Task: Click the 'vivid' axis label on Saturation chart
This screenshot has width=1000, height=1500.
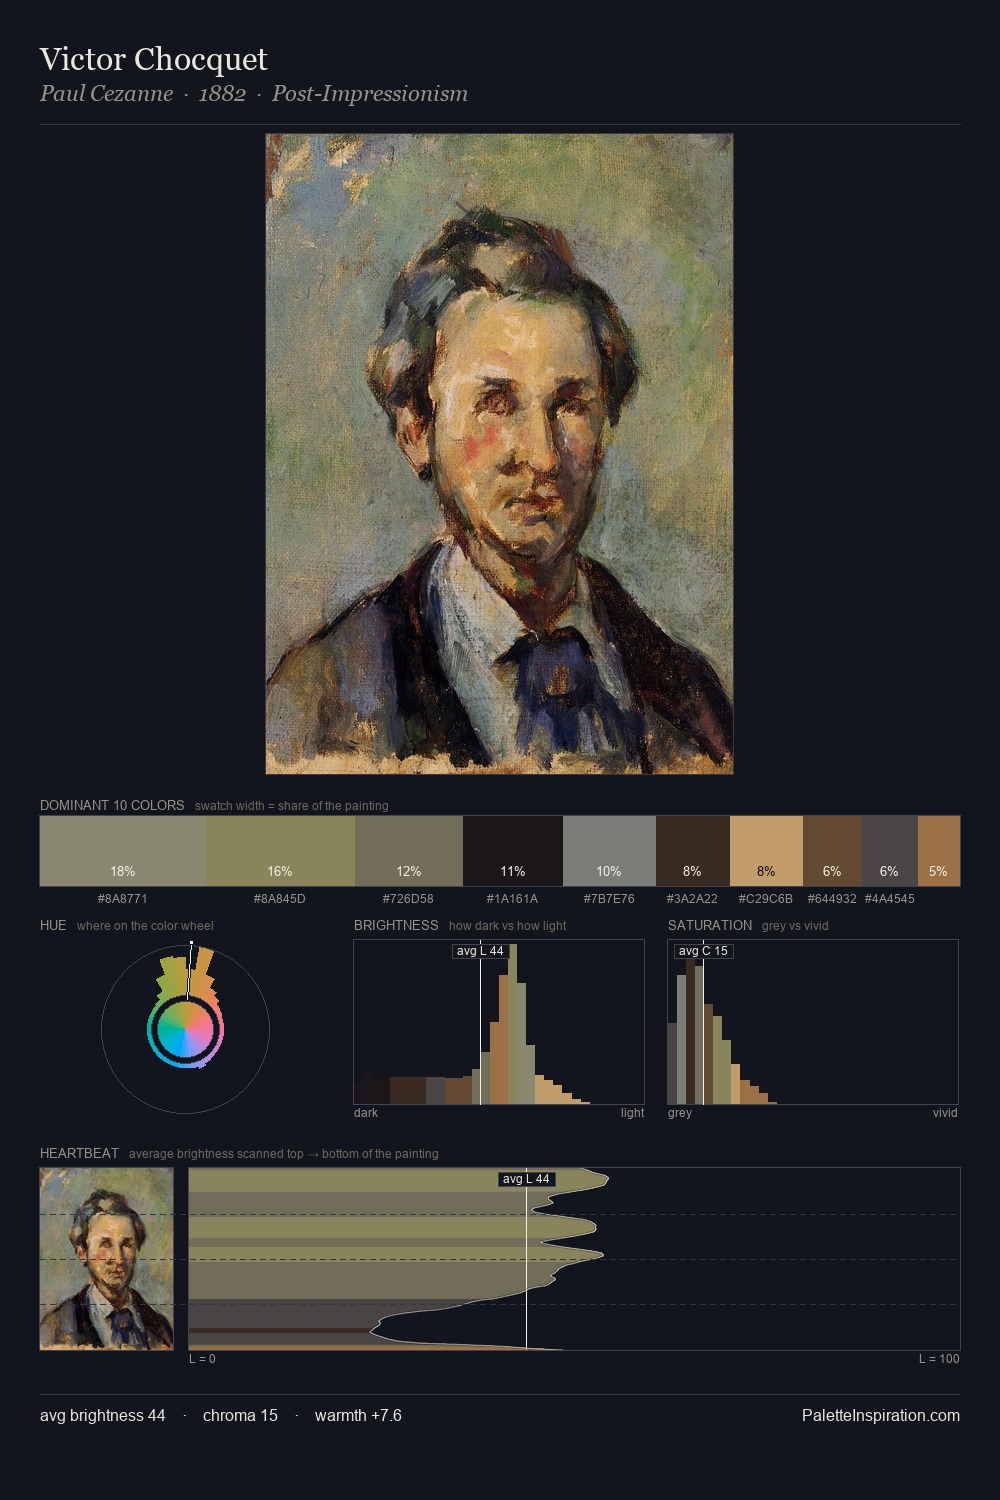Action: [945, 1112]
